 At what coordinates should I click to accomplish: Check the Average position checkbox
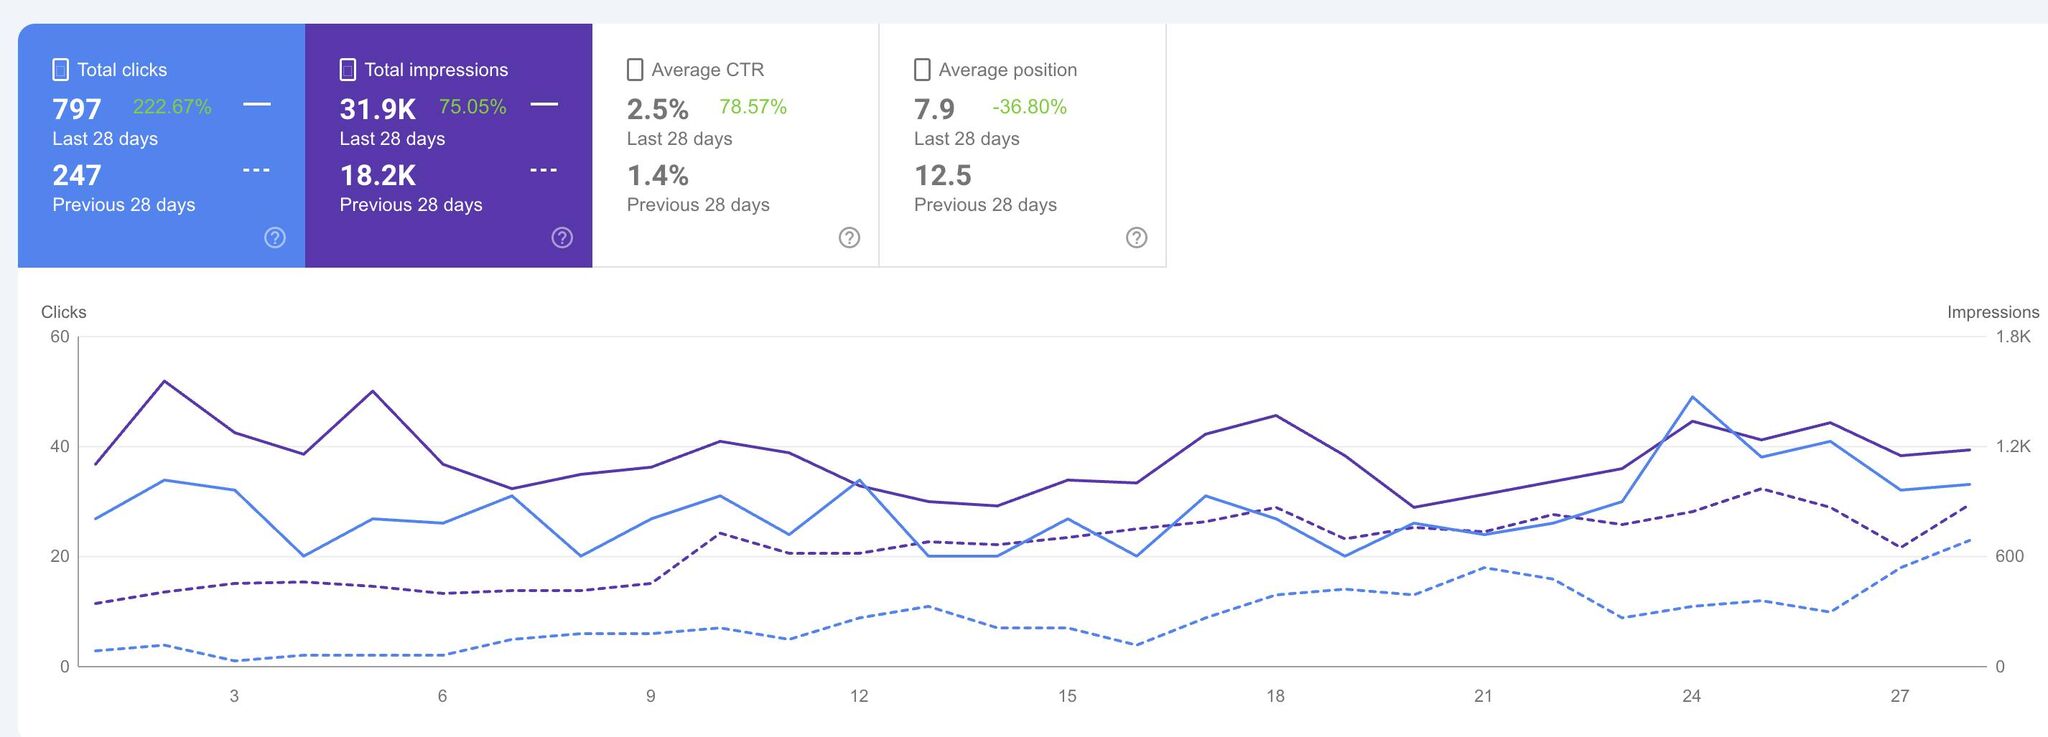(922, 70)
